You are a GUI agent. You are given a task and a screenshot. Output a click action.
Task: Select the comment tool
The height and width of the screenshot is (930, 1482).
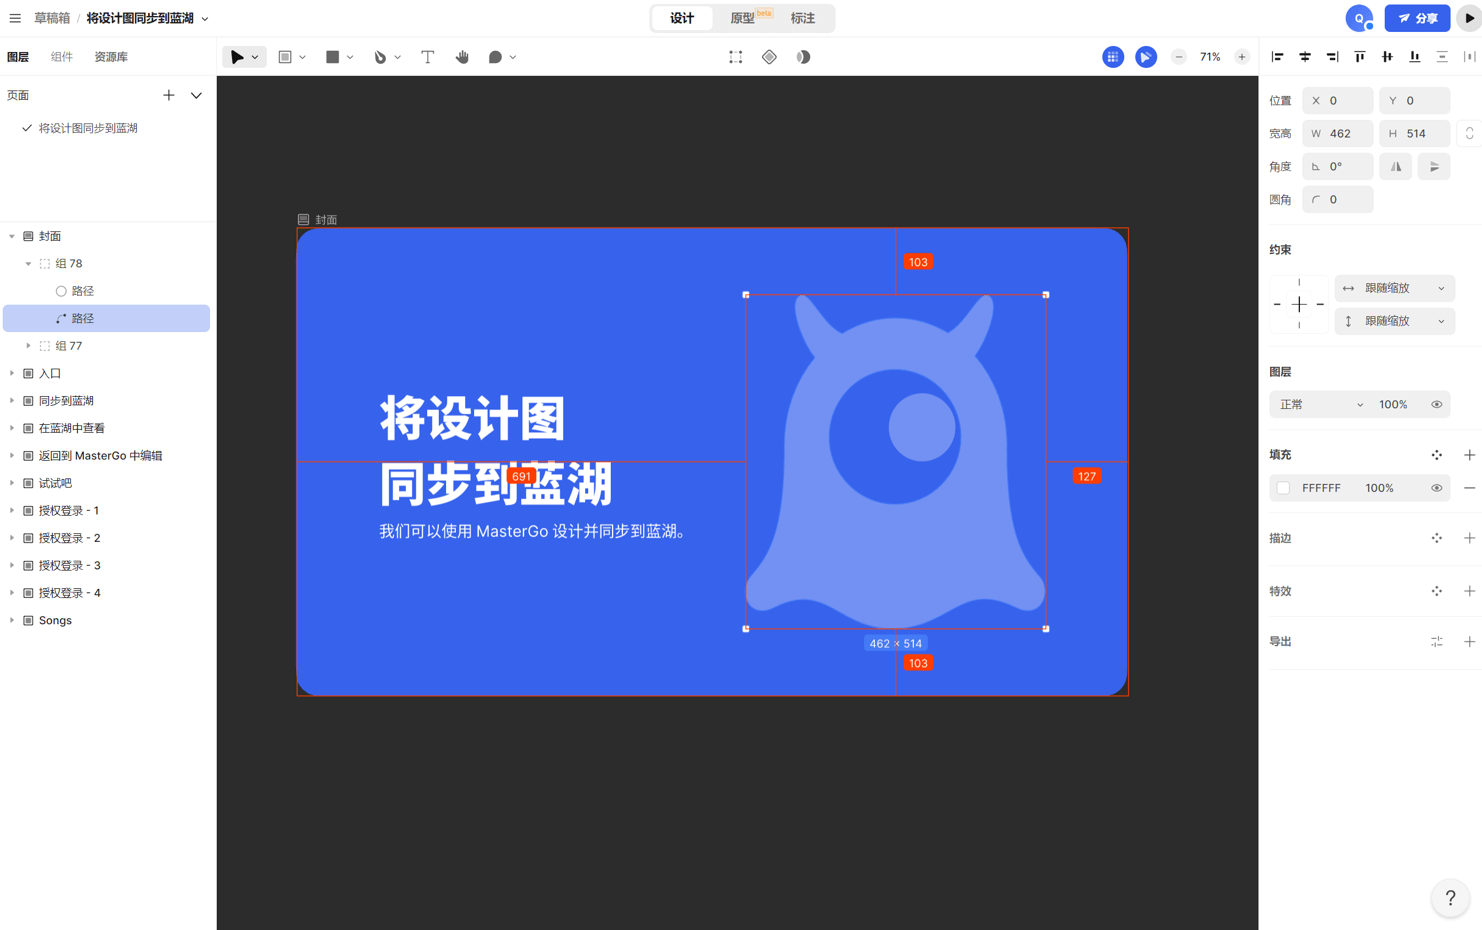495,57
